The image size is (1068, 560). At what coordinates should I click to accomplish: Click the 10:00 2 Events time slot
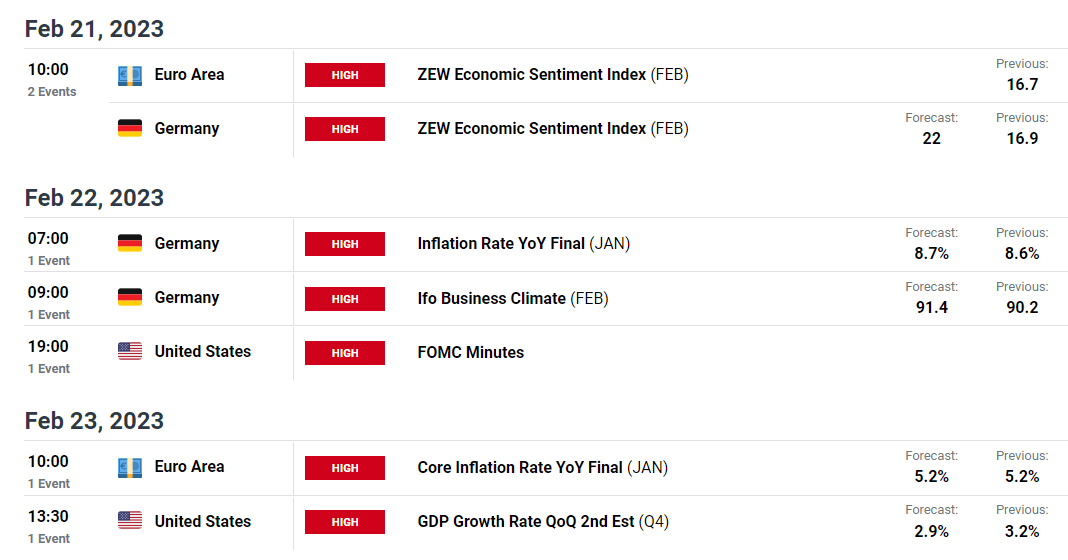(x=52, y=79)
